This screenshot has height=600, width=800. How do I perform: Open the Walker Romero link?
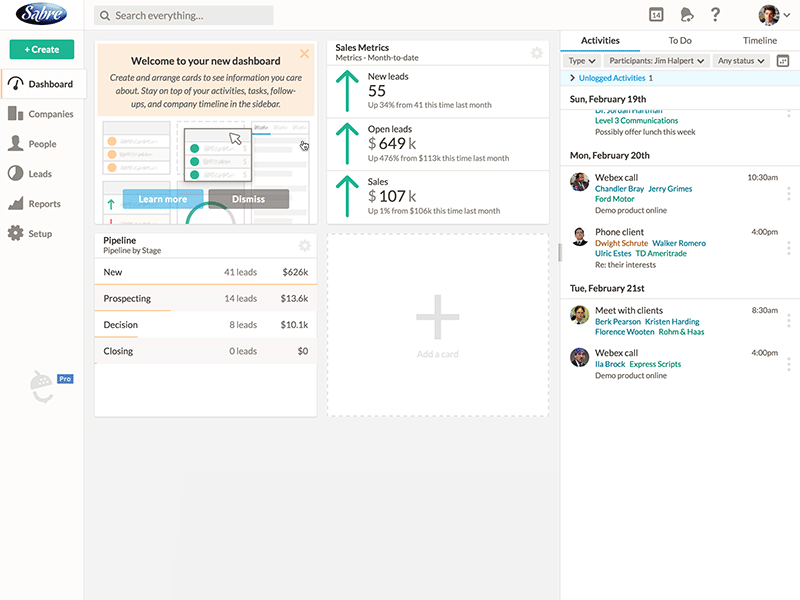pos(679,243)
